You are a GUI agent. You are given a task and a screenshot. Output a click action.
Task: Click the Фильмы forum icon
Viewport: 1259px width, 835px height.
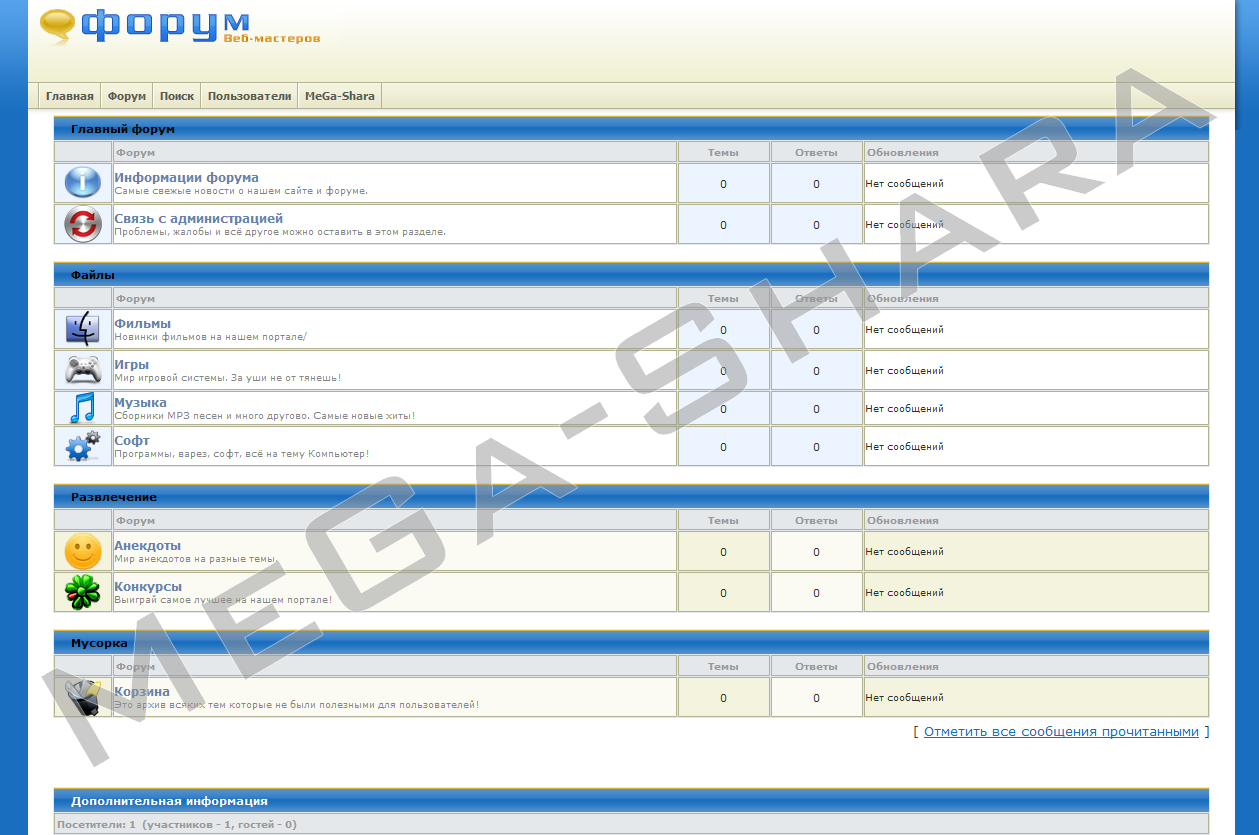pos(83,329)
